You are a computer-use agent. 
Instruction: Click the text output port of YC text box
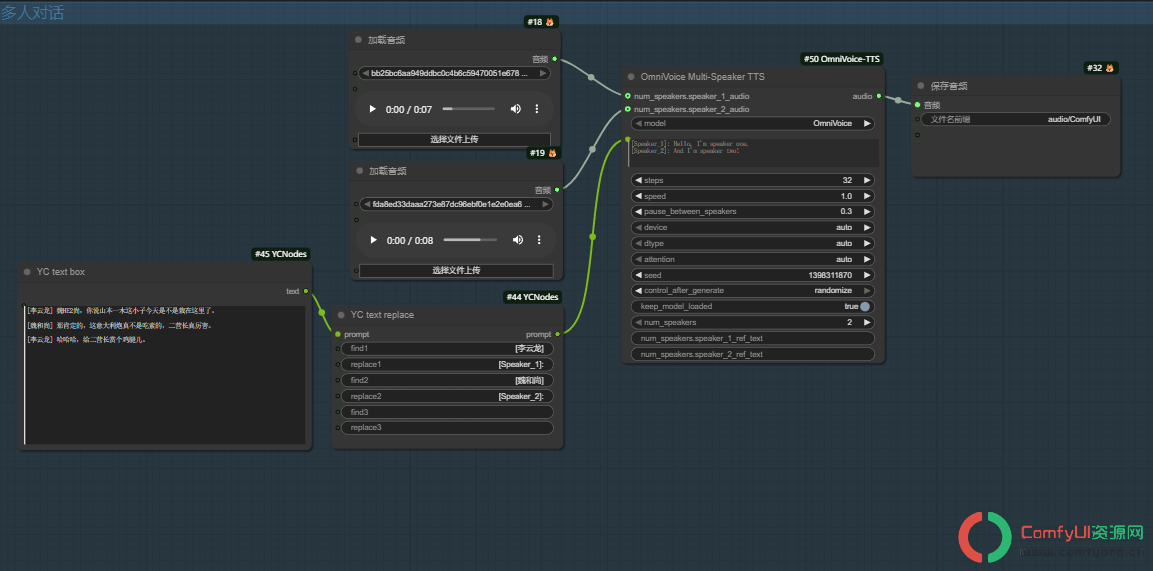click(306, 292)
